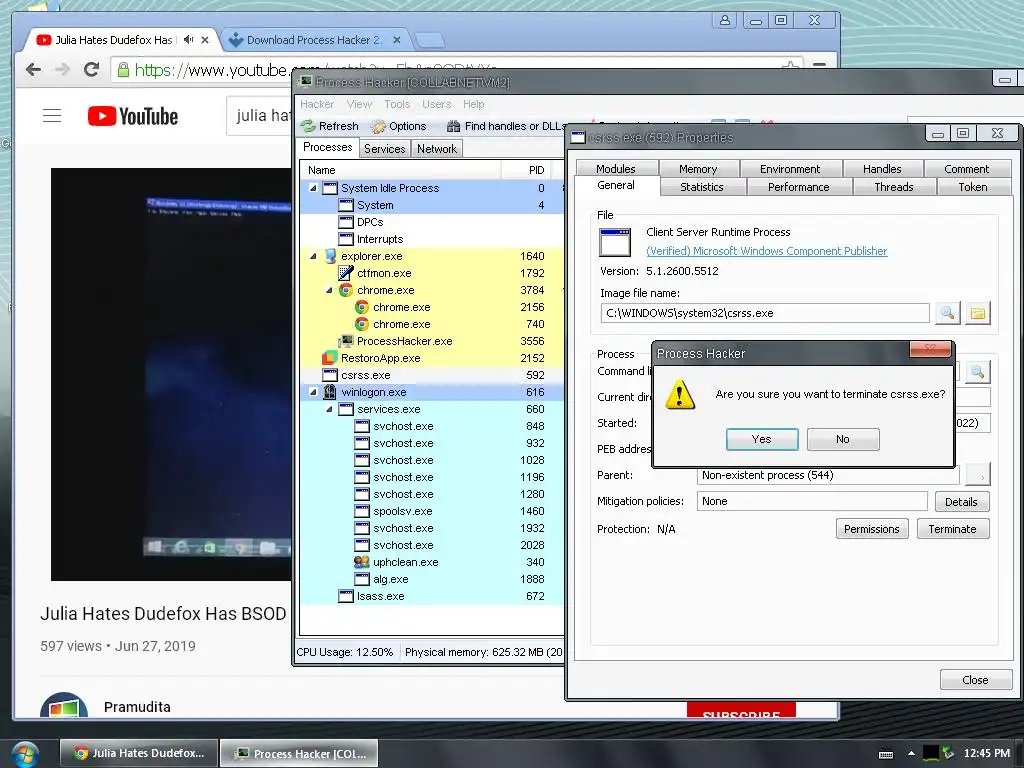This screenshot has height=768, width=1024.
Task: Click the Refresh toolbar button
Action: pyautogui.click(x=330, y=126)
